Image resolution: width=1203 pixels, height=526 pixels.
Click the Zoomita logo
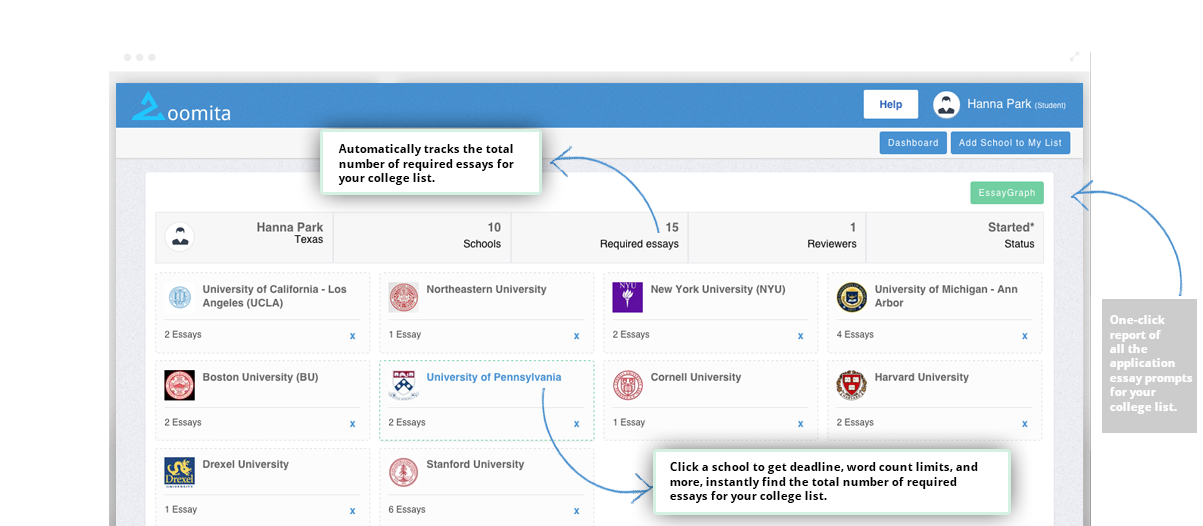coord(181,107)
